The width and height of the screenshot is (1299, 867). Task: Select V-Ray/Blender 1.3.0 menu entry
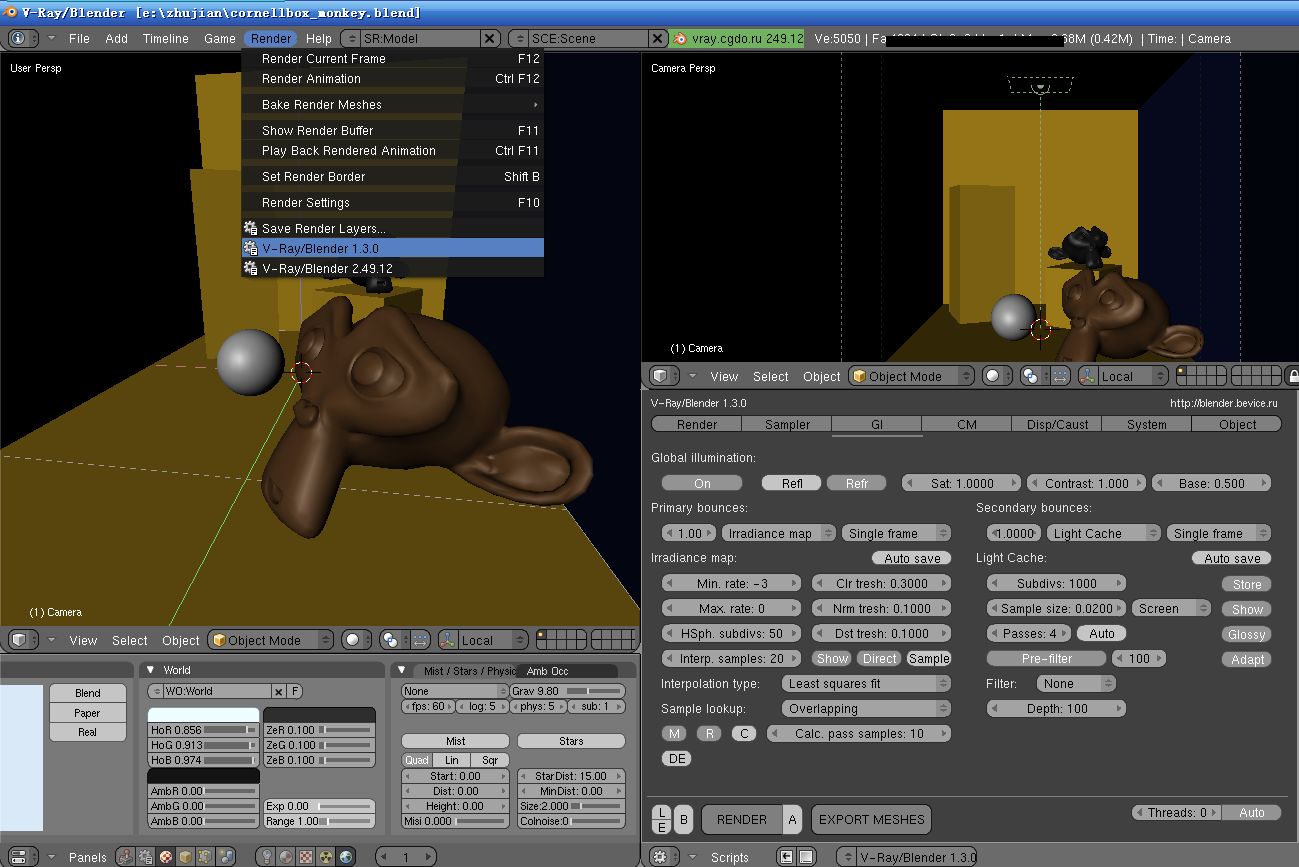[x=393, y=248]
